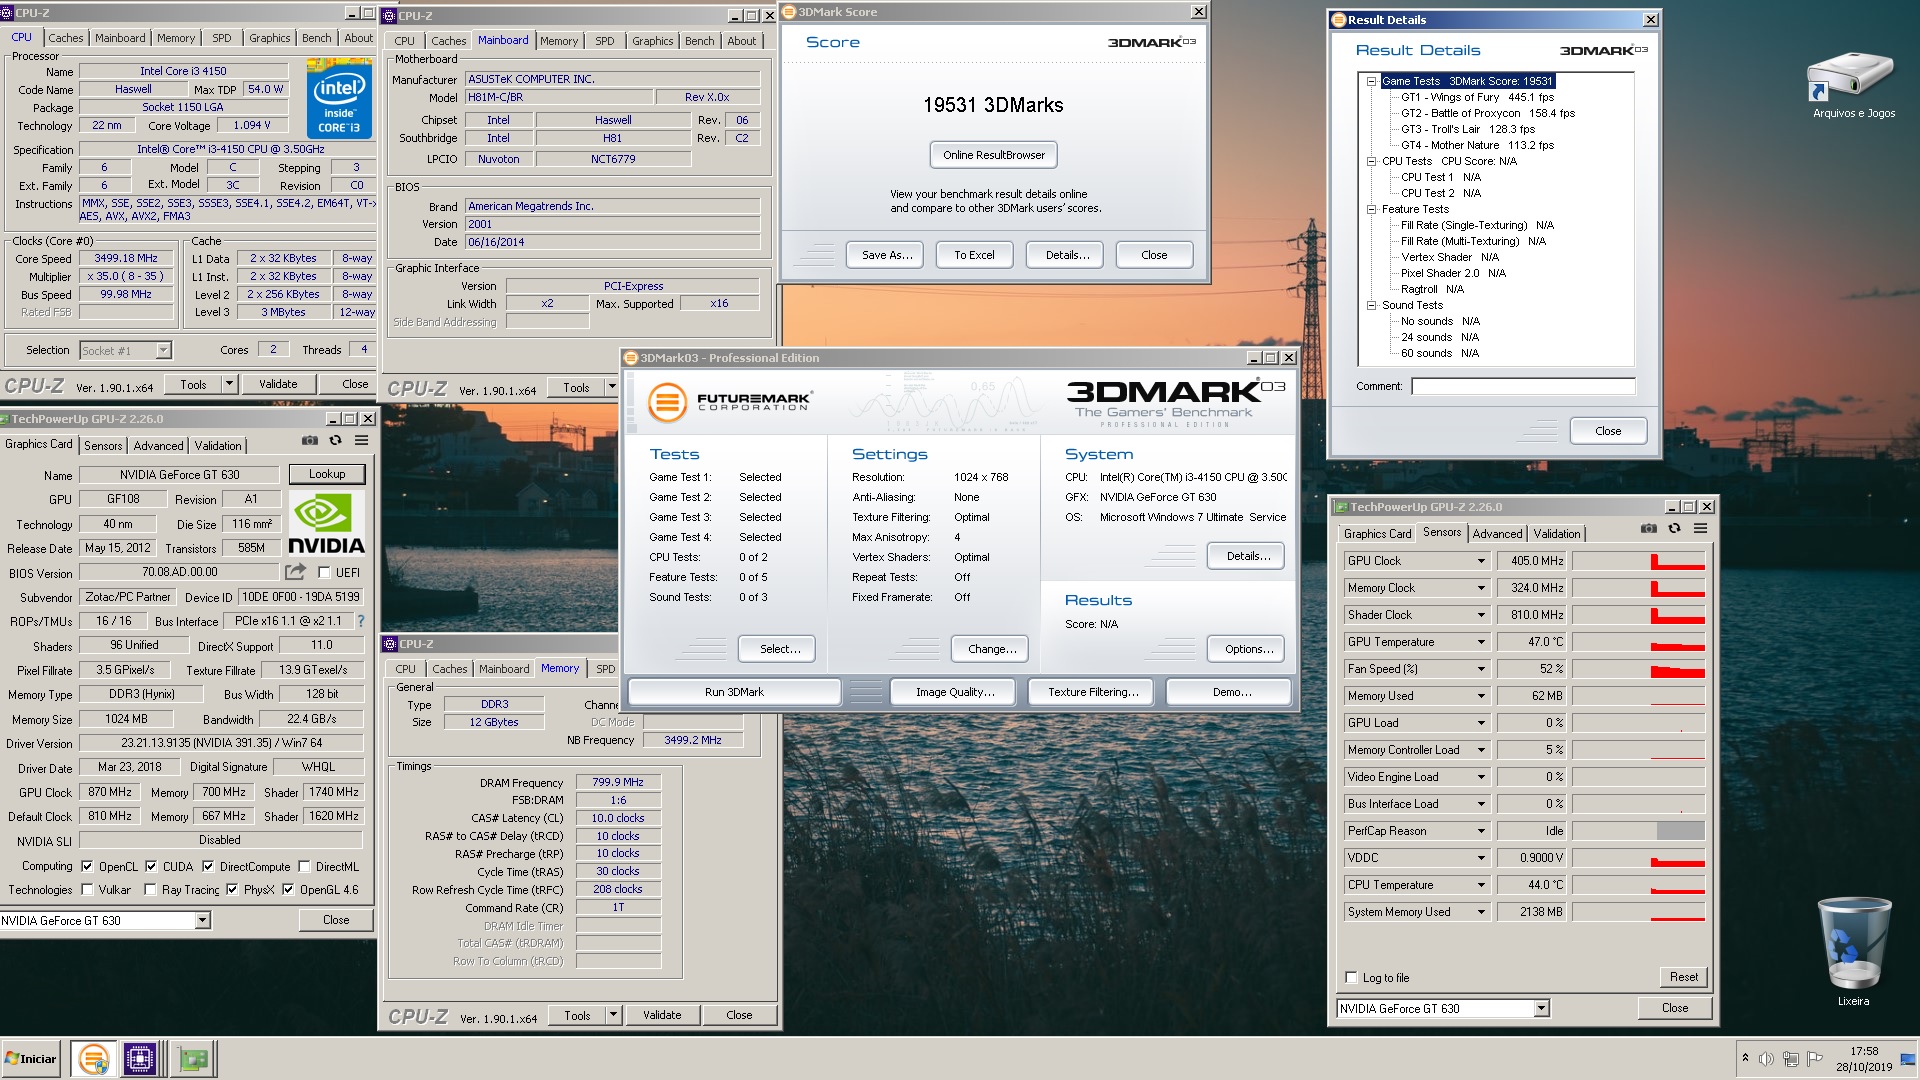The image size is (1920, 1080).
Task: Open Tools dropdown arrow in CPU-Z Memory window
Action: click(x=613, y=1015)
